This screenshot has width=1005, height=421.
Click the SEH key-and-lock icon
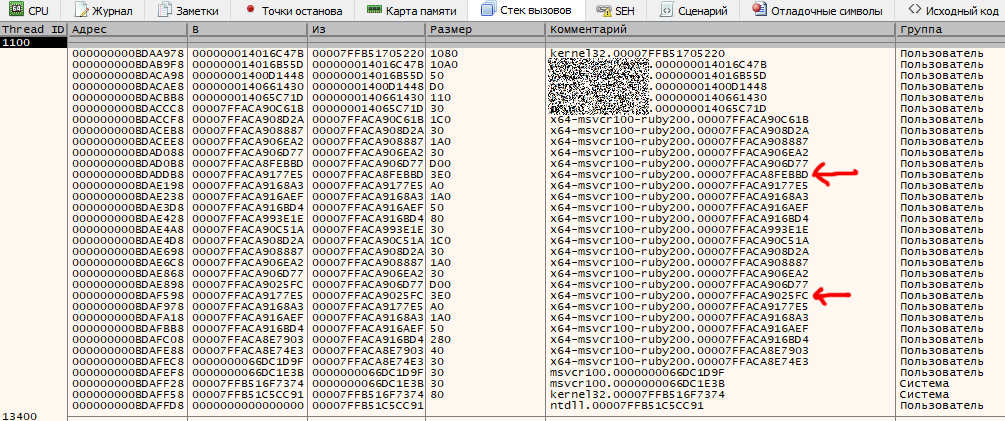tap(602, 10)
